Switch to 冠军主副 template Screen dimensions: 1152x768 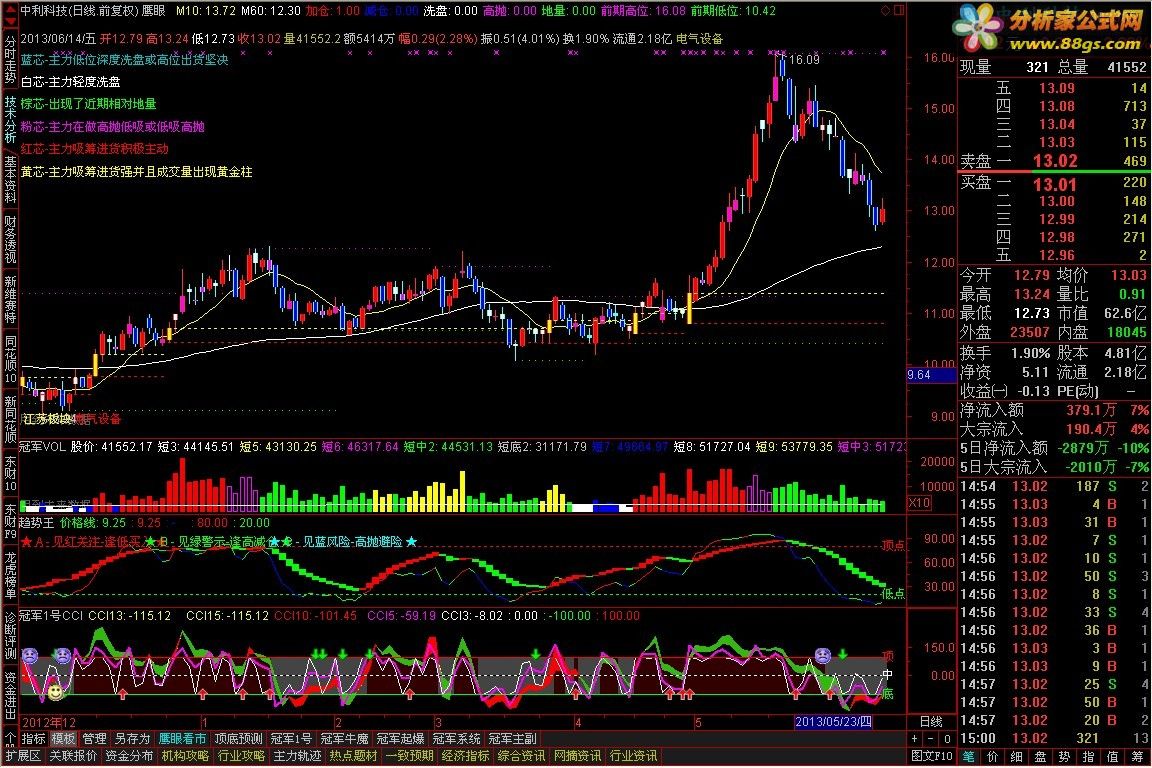tap(512, 739)
